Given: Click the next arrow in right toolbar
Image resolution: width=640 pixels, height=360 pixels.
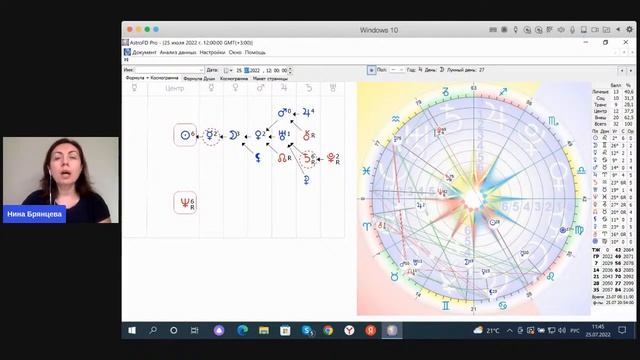Looking at the screenshot, I should [x=631, y=70].
